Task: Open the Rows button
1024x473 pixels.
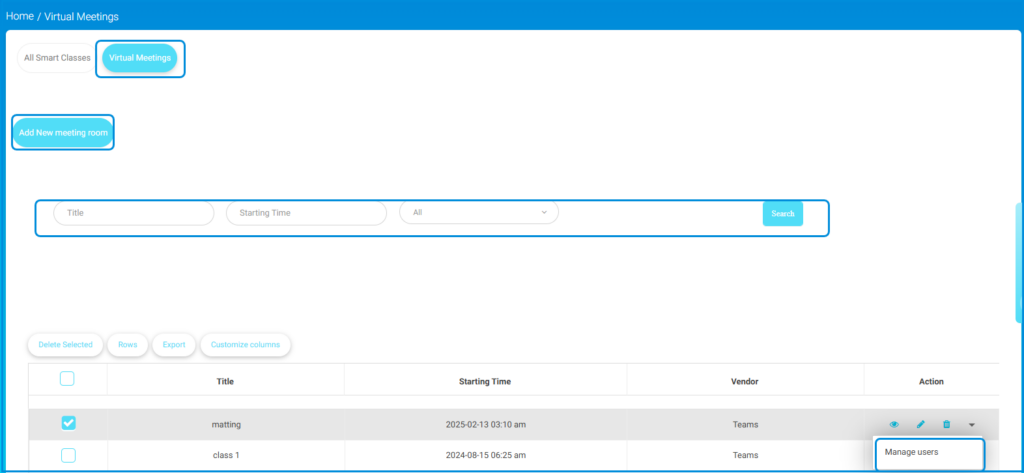Action: pos(127,345)
